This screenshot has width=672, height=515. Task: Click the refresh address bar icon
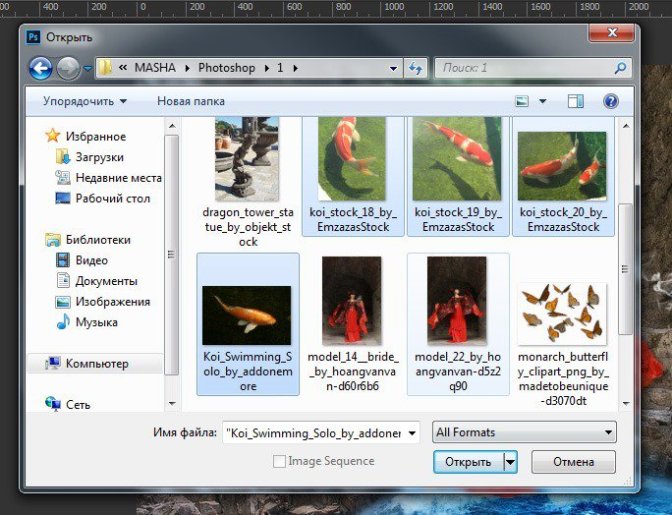pyautogui.click(x=416, y=68)
